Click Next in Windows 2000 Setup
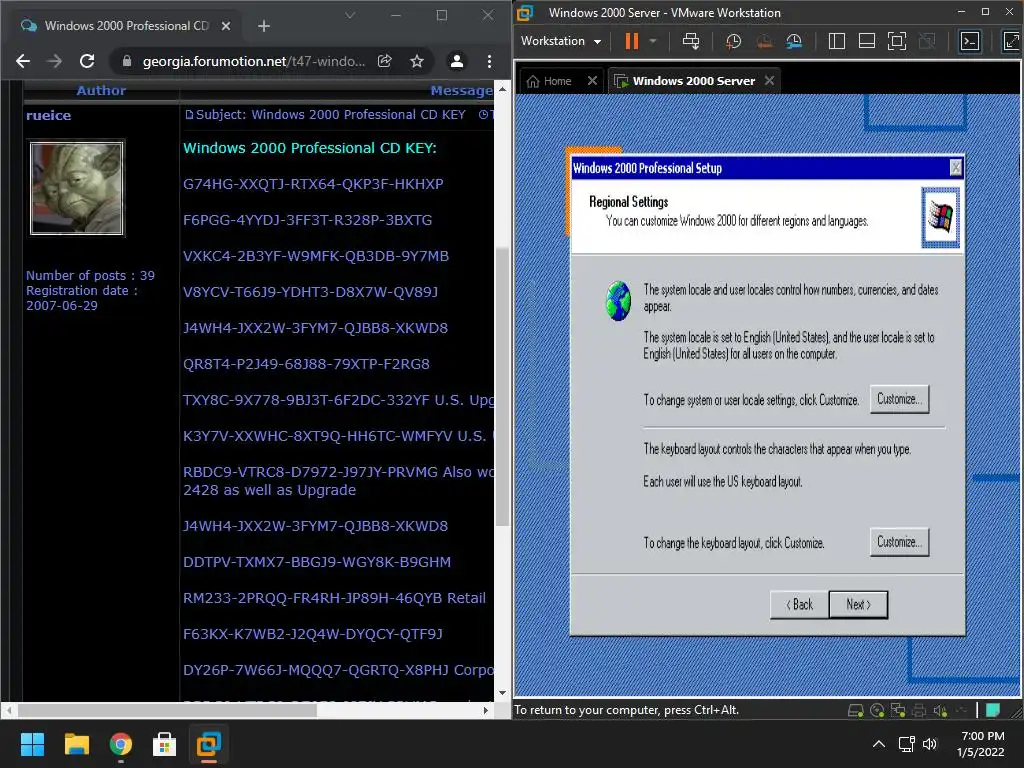Viewport: 1024px width, 768px height. point(858,605)
